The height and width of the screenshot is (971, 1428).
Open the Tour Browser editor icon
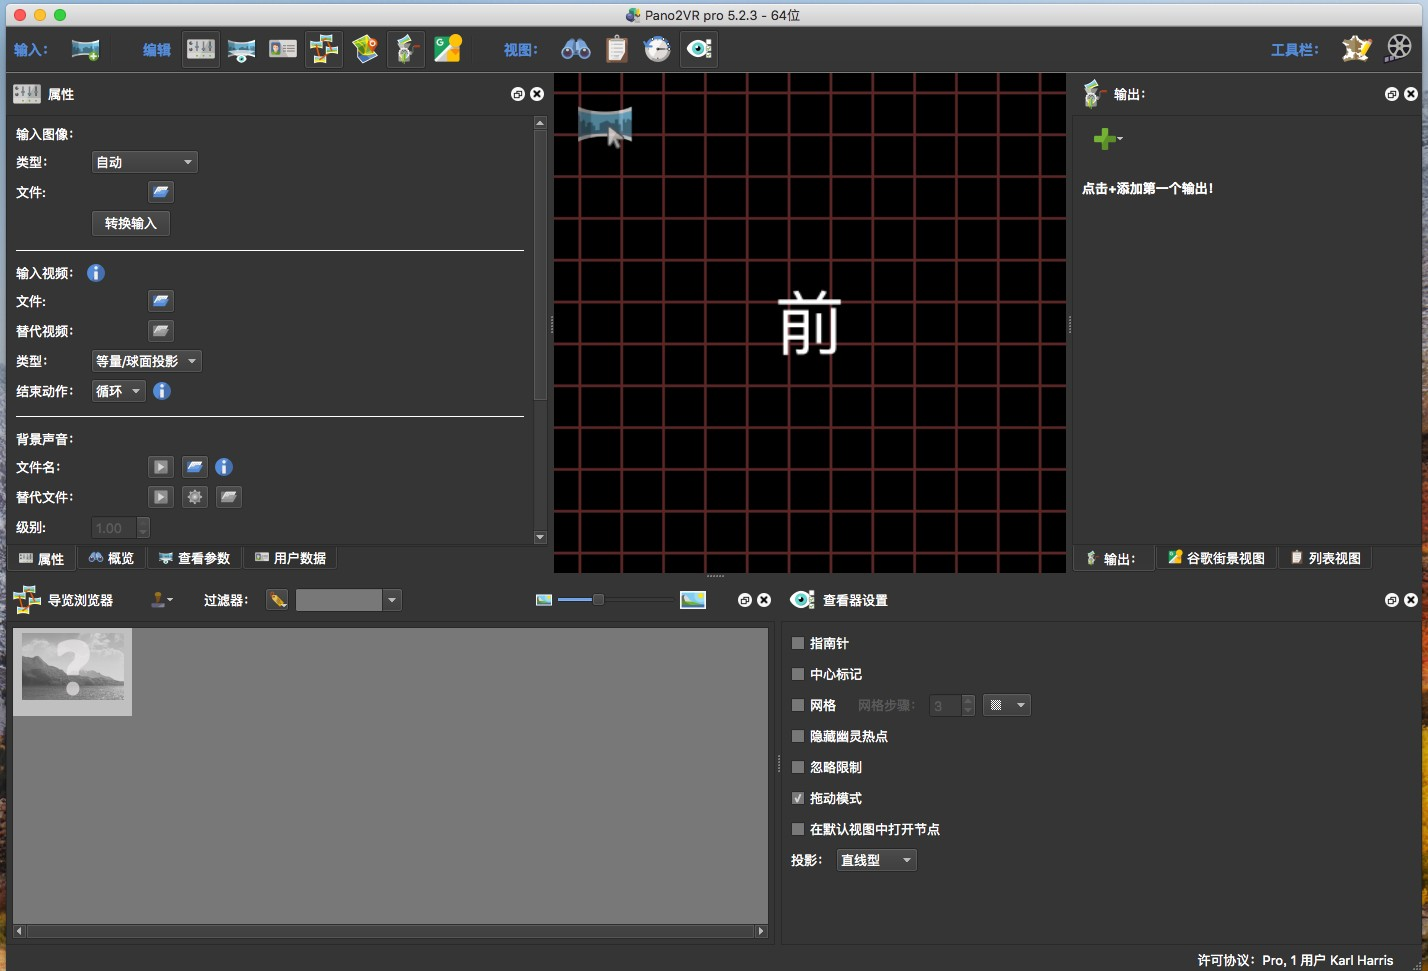coord(324,48)
